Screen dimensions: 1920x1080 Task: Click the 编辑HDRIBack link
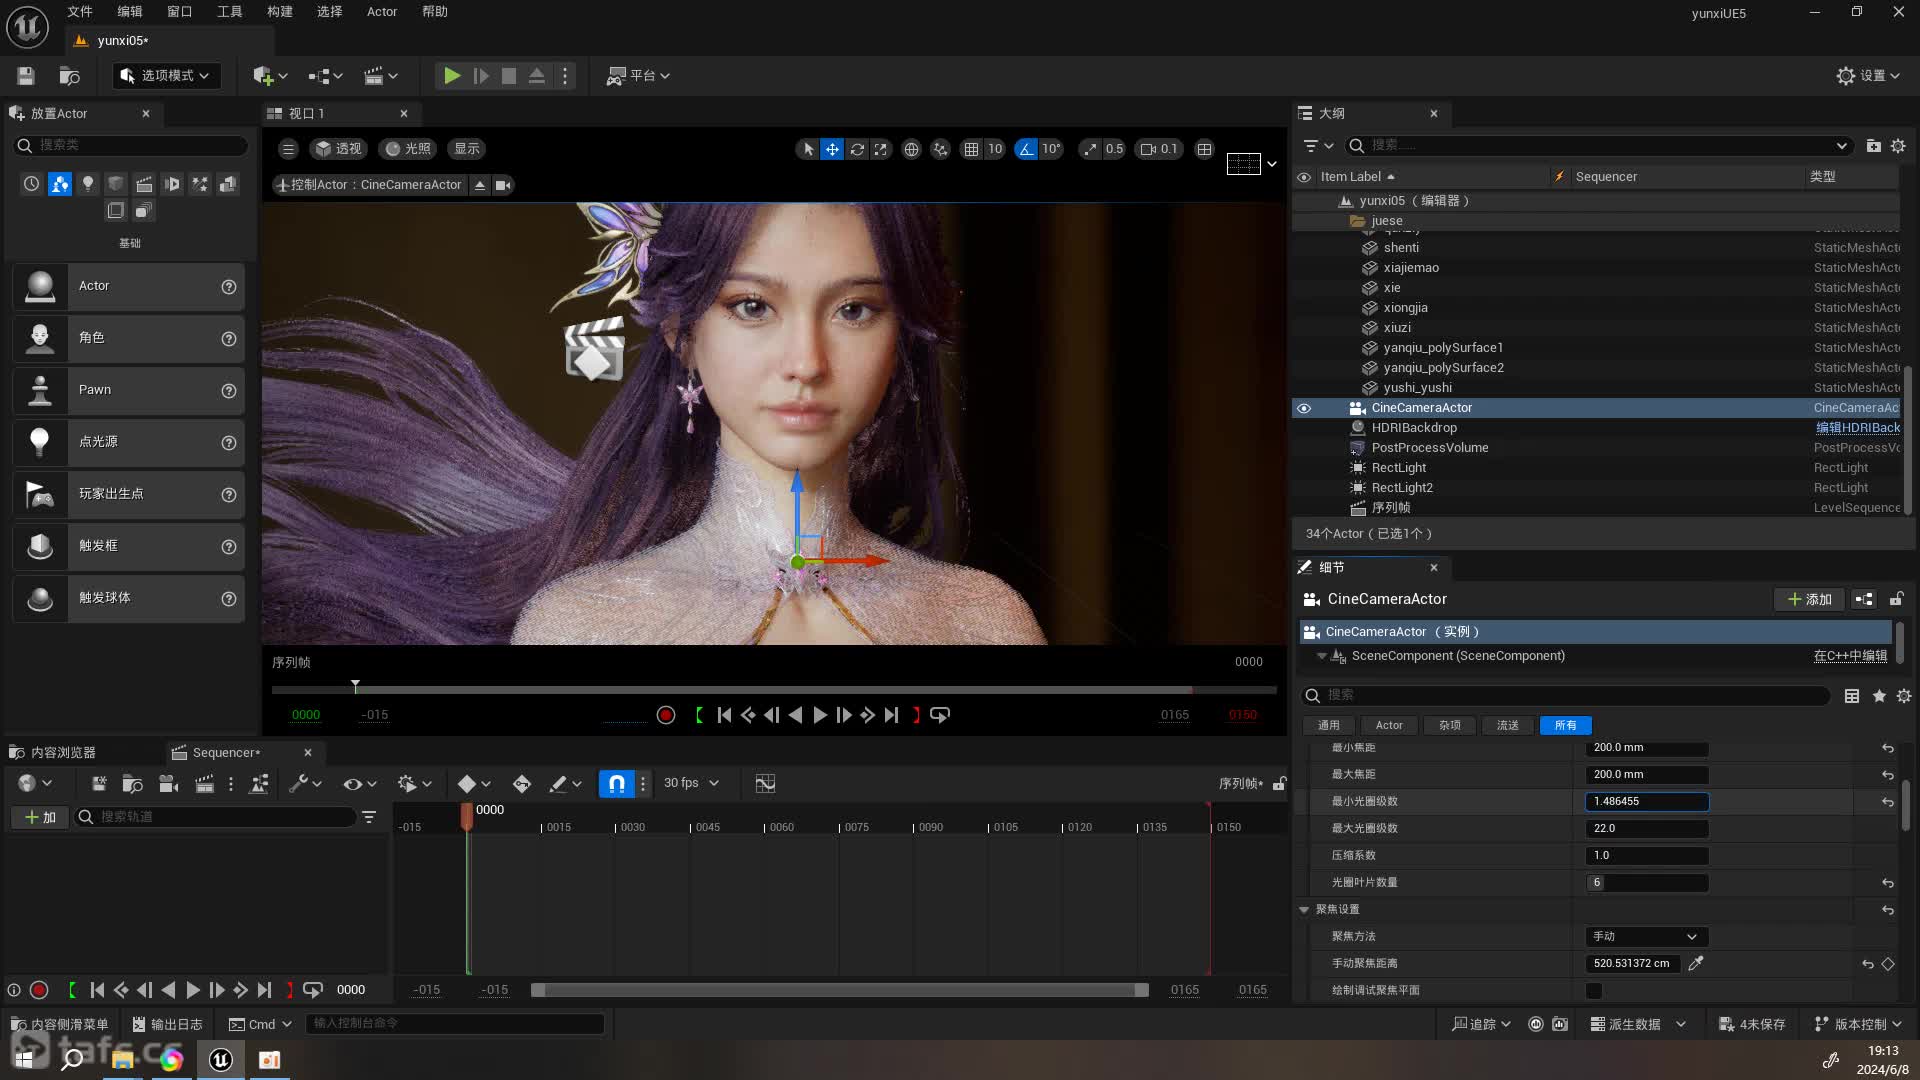pos(1858,428)
